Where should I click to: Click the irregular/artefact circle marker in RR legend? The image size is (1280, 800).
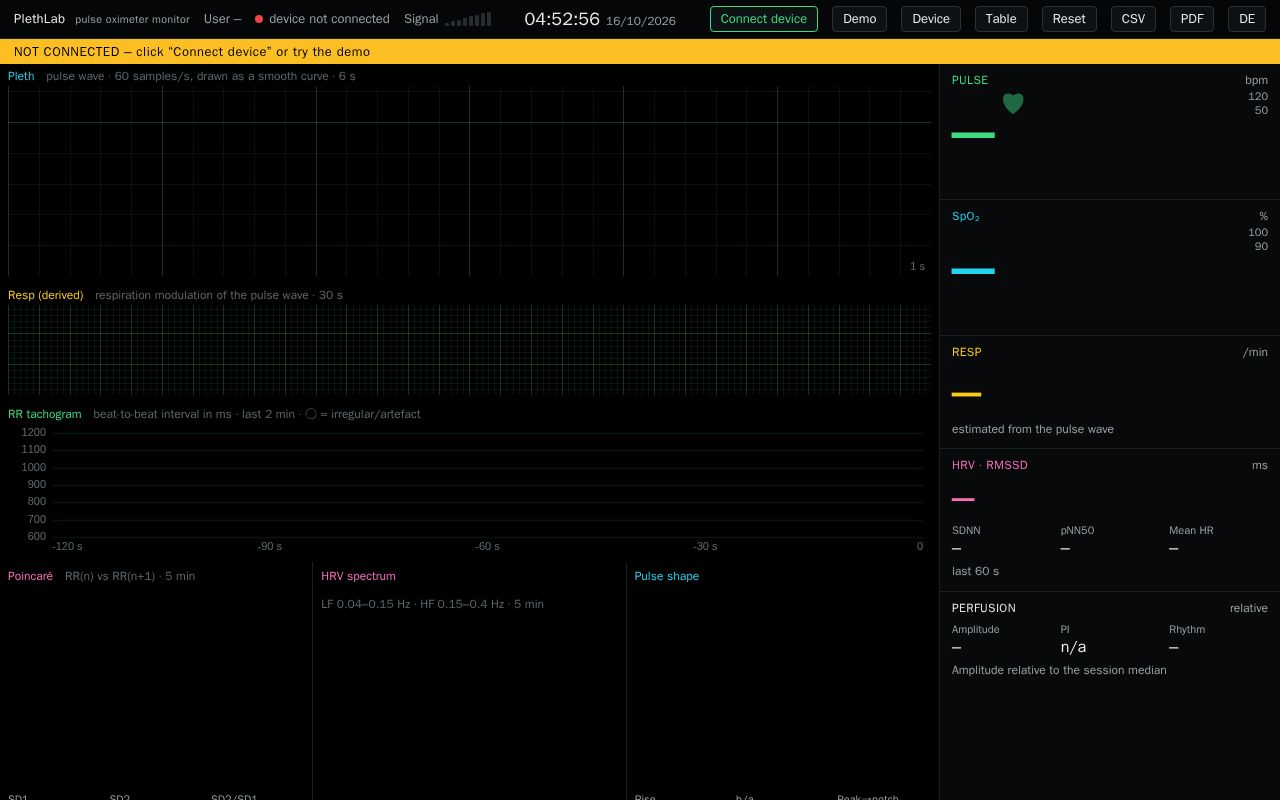coord(311,414)
